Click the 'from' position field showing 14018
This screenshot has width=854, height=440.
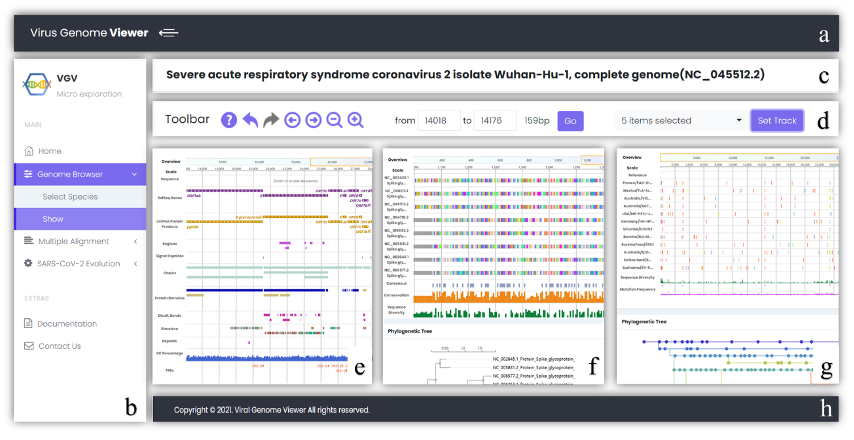click(439, 120)
